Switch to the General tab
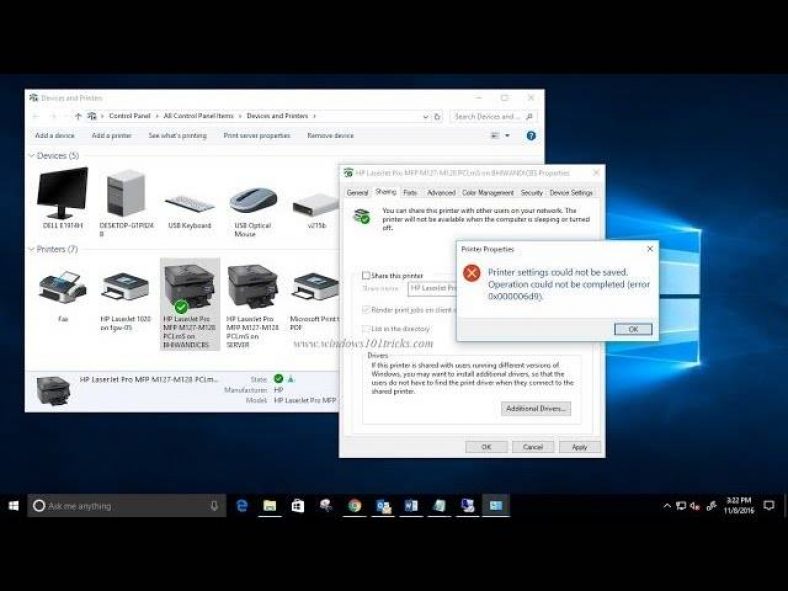 pos(357,193)
